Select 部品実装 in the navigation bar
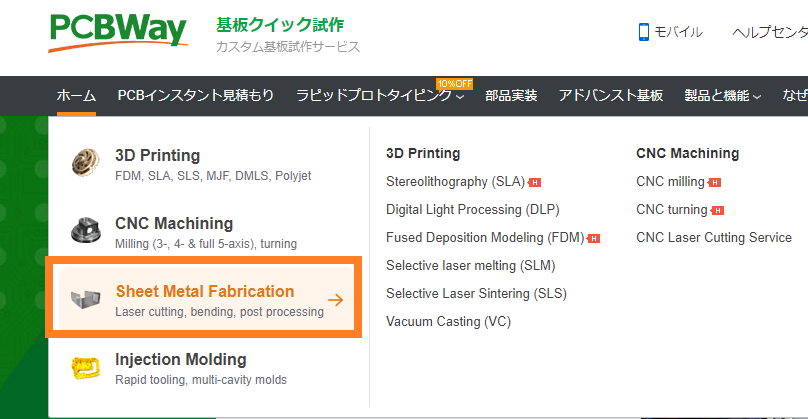The width and height of the screenshot is (808, 419). pos(511,96)
